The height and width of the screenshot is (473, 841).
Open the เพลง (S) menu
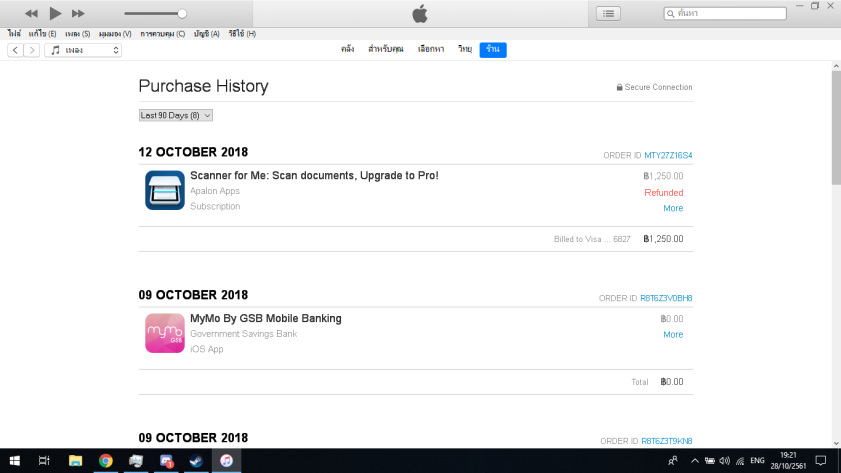(78, 34)
